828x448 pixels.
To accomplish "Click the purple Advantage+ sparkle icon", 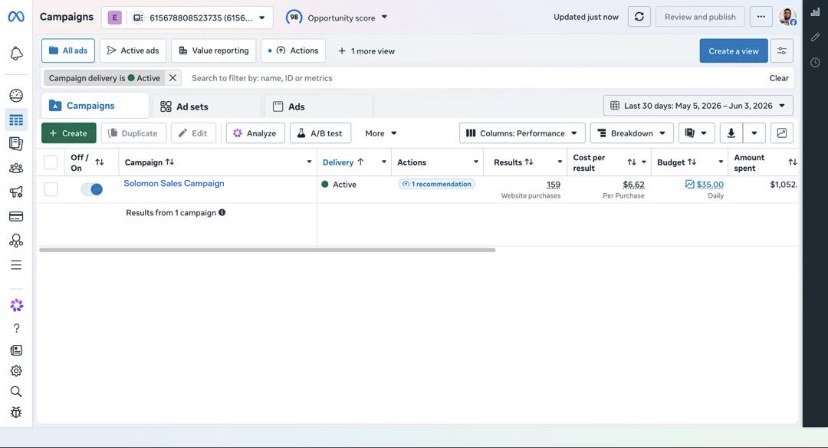I will point(16,305).
